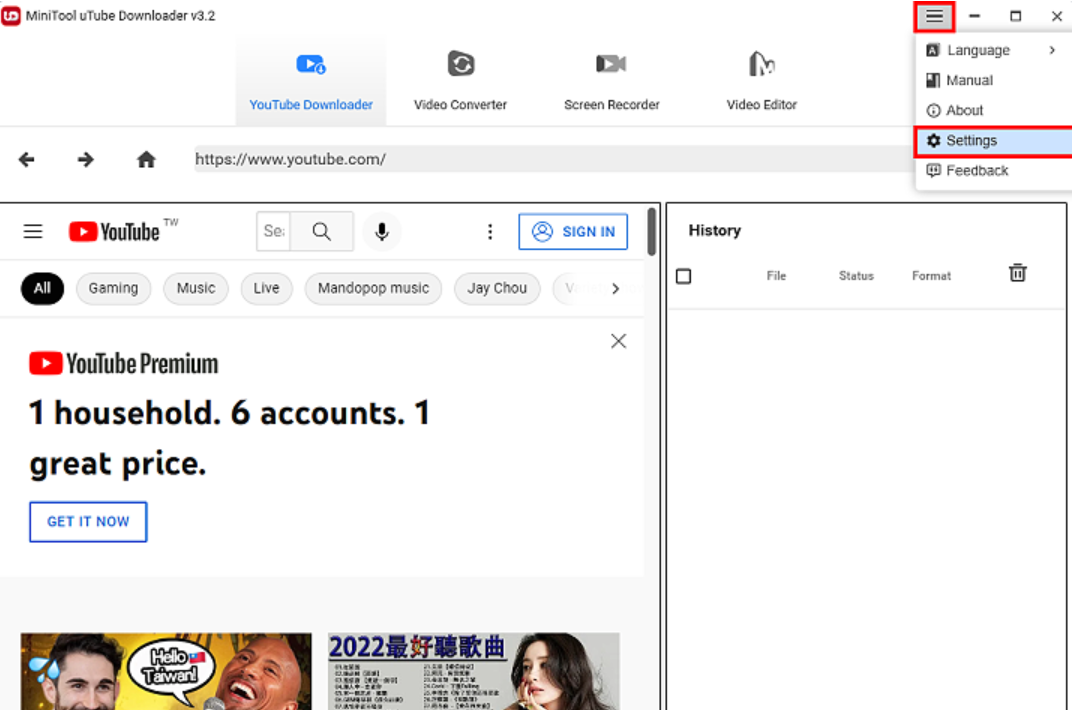Click the Status column header

point(856,275)
